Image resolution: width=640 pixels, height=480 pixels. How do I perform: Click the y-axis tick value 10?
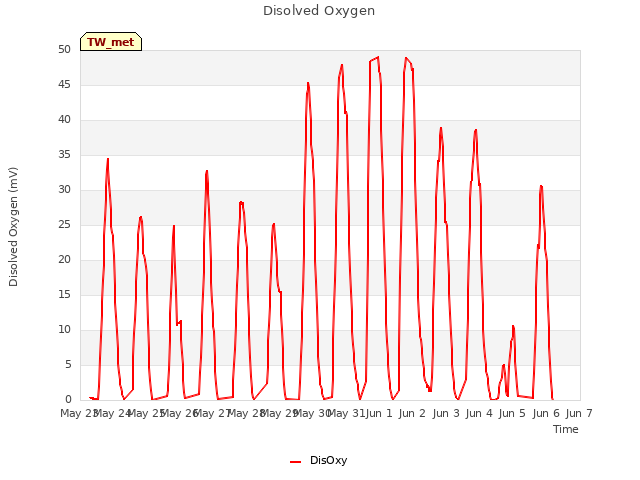point(64,329)
